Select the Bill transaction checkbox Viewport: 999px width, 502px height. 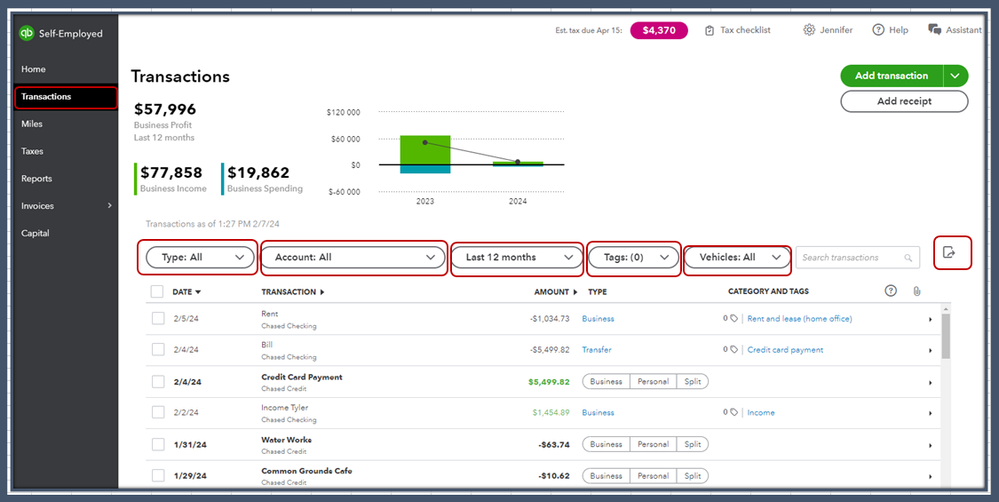158,350
